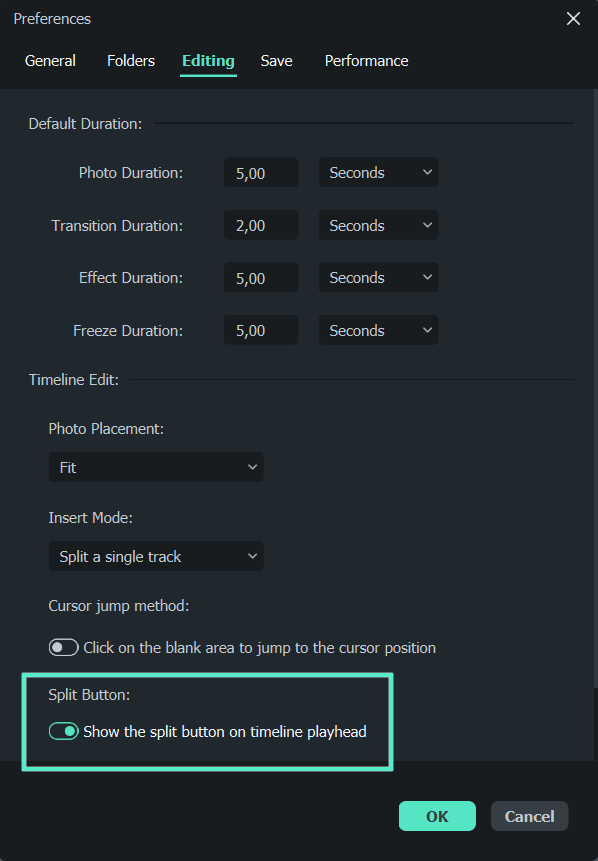This screenshot has height=861, width=598.
Task: Open the Photo Placement dropdown showing Fit
Action: (x=156, y=466)
